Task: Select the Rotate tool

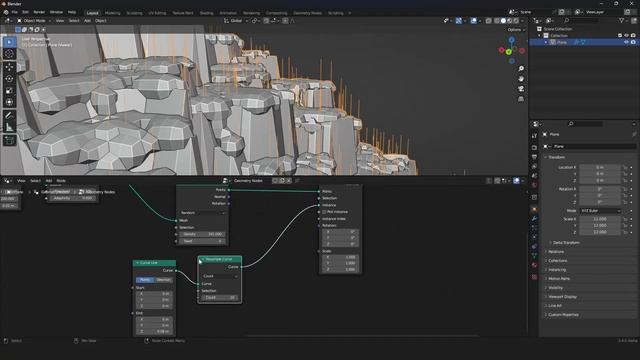Action: 9,79
